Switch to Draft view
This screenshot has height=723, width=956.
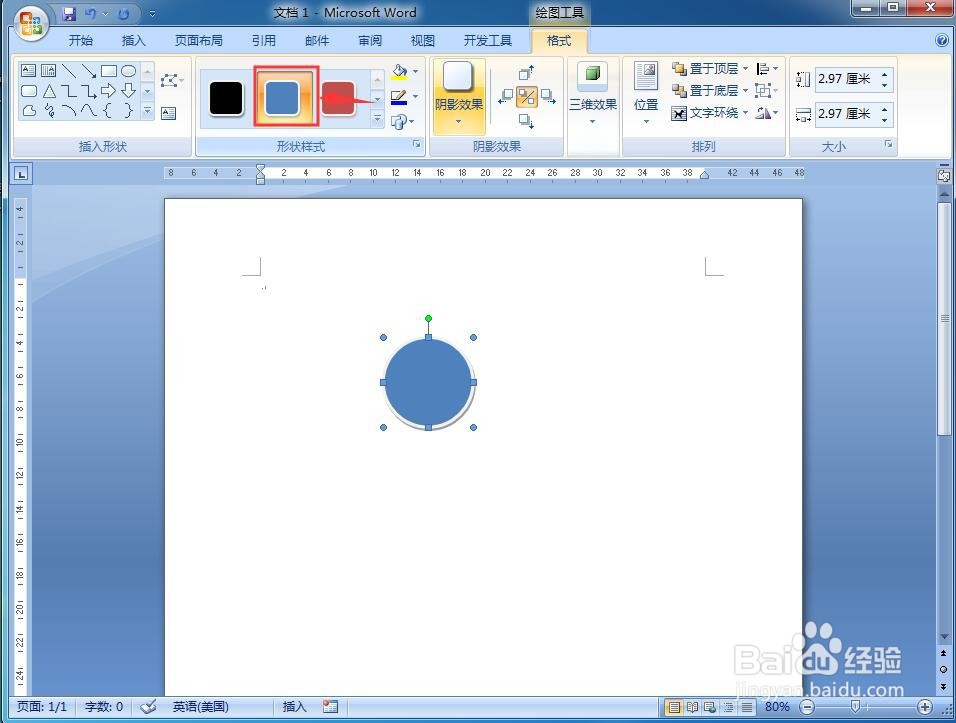pyautogui.click(x=746, y=707)
